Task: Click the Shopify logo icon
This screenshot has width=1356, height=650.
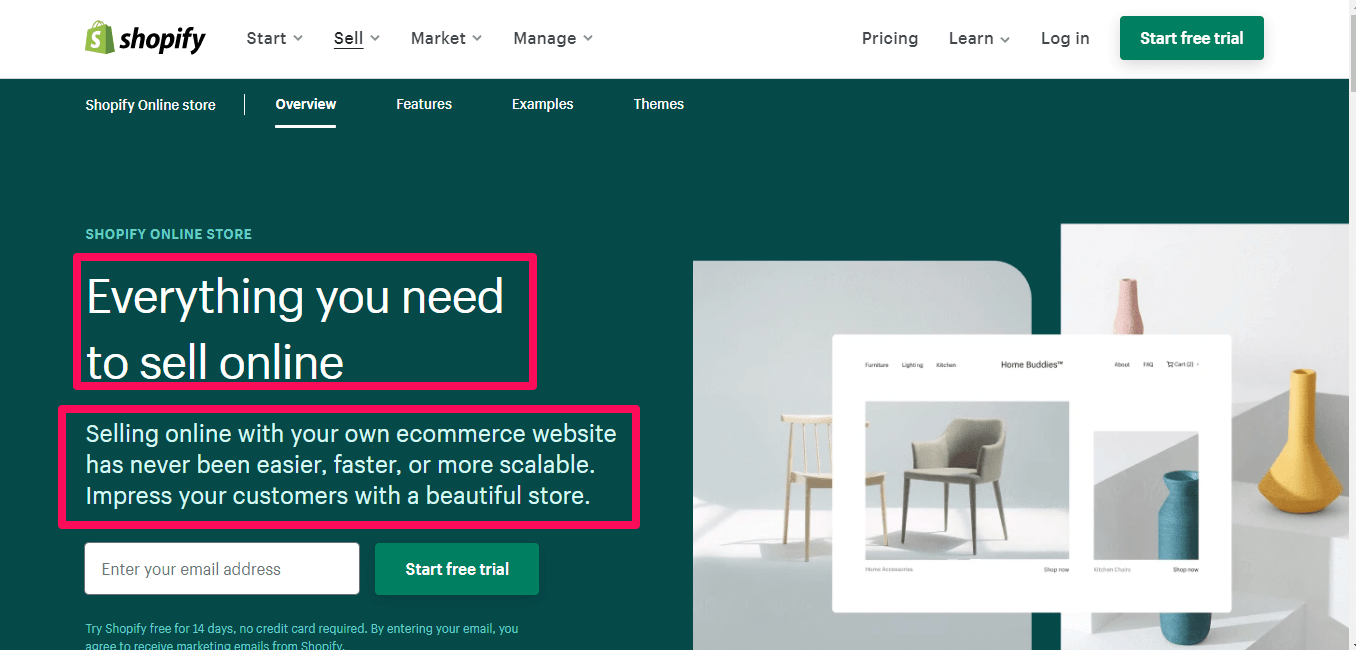Action: pyautogui.click(x=100, y=38)
